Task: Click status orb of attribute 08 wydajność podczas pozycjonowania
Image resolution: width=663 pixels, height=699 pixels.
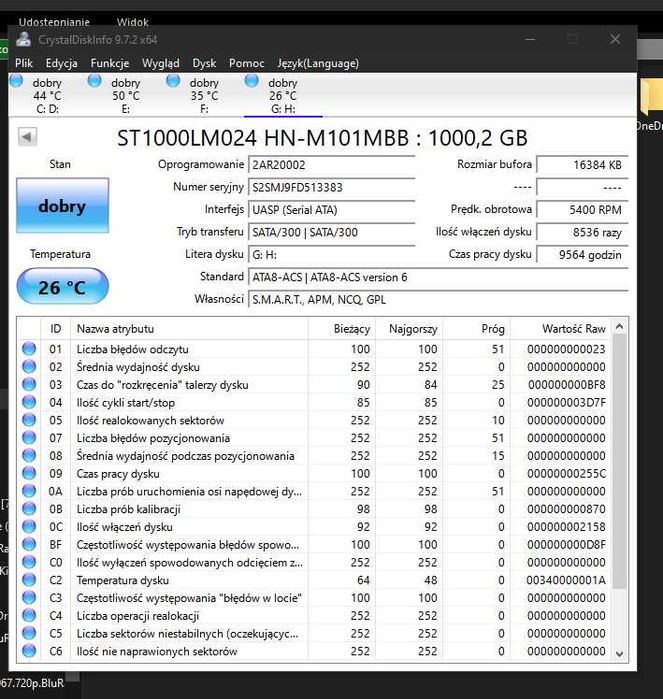Action: click(x=29, y=456)
